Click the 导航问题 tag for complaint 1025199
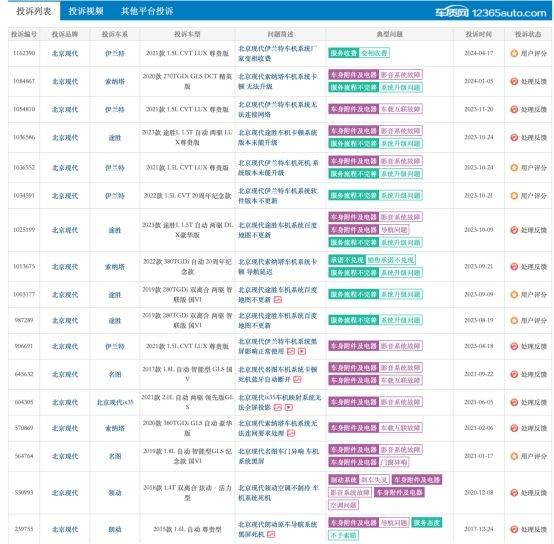The width and height of the screenshot is (554, 544). [394, 230]
